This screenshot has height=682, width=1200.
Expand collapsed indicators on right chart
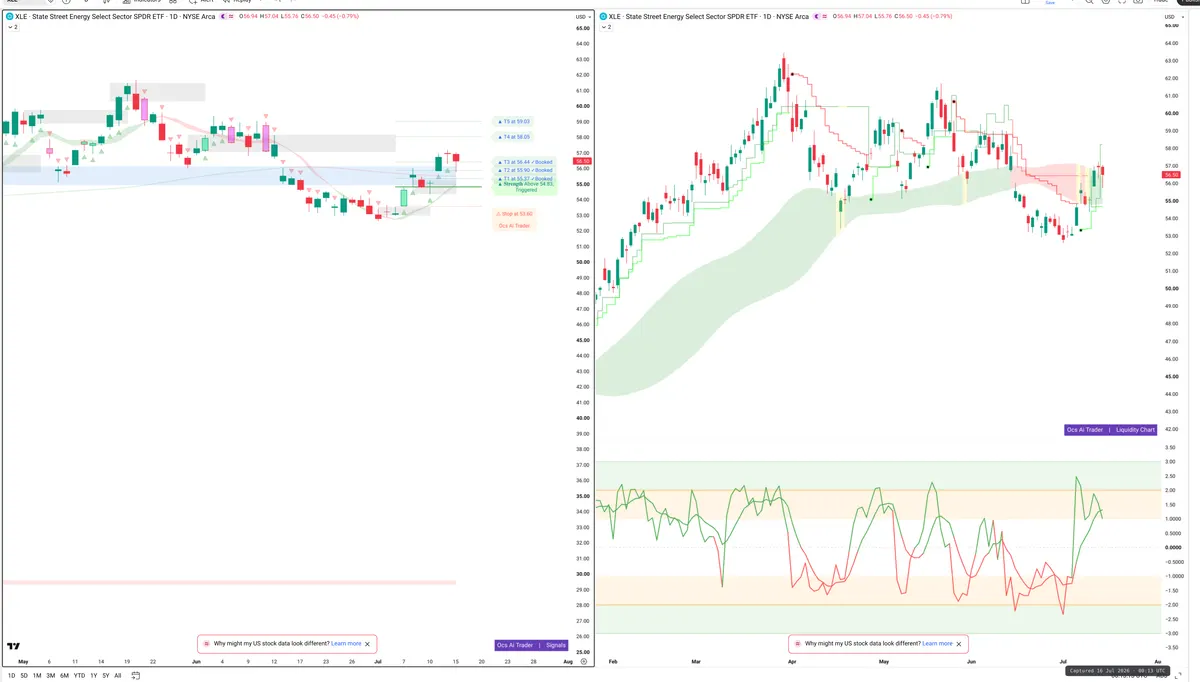(604, 27)
